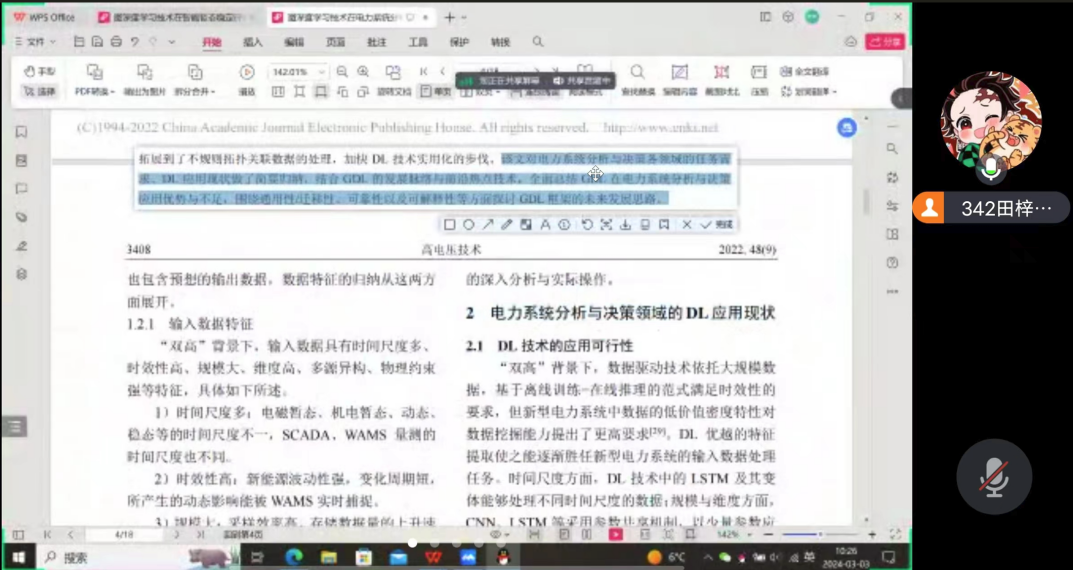Open the 工具 ribbon tab
This screenshot has width=1073, height=570.
tap(418, 42)
